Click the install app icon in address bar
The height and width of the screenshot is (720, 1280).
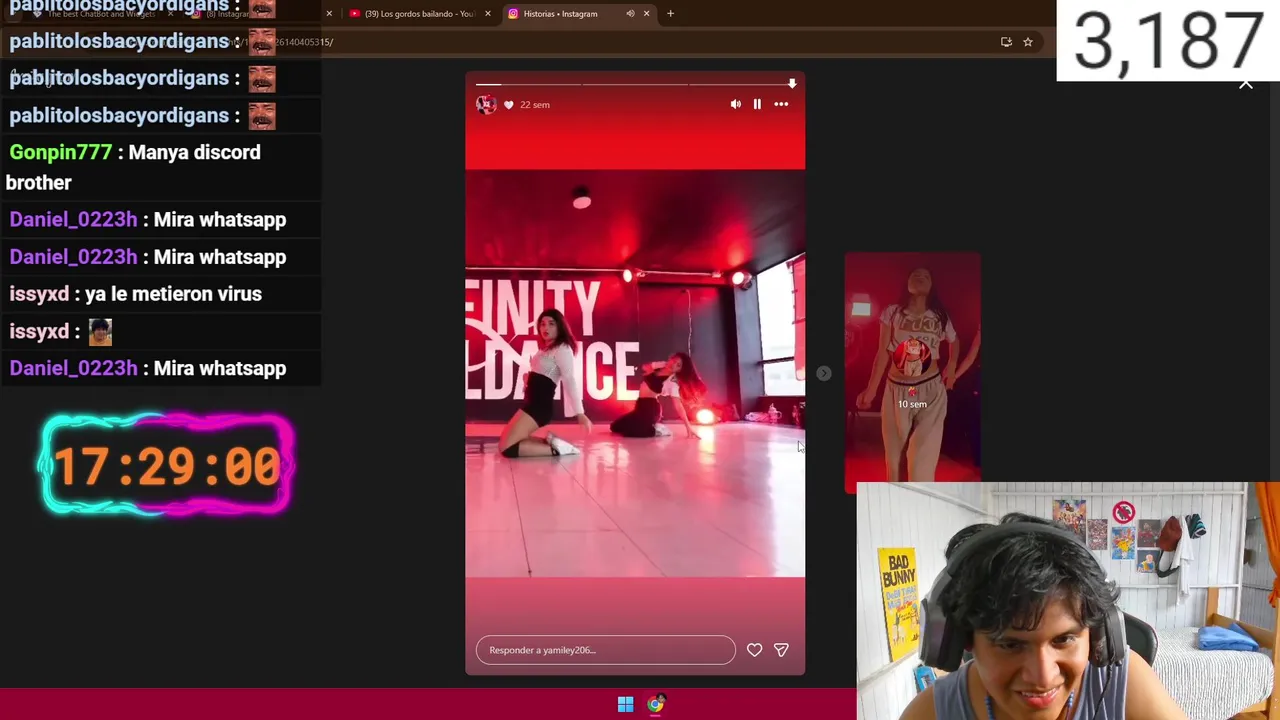click(x=1006, y=42)
